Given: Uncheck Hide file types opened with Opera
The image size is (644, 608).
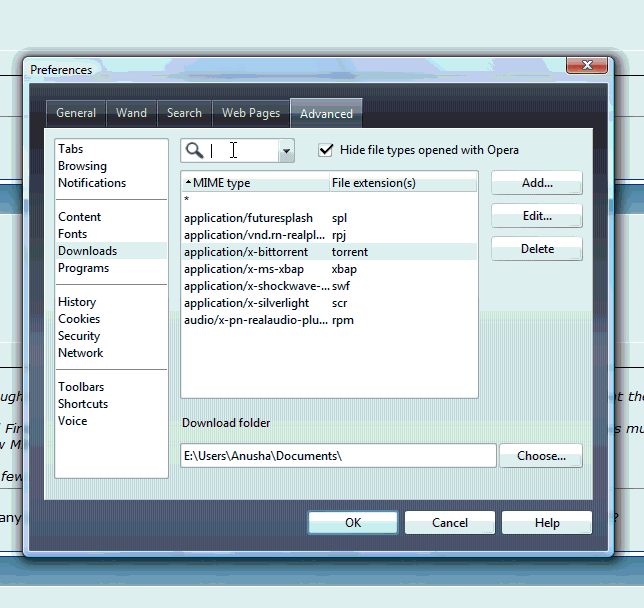Looking at the screenshot, I should pos(326,150).
